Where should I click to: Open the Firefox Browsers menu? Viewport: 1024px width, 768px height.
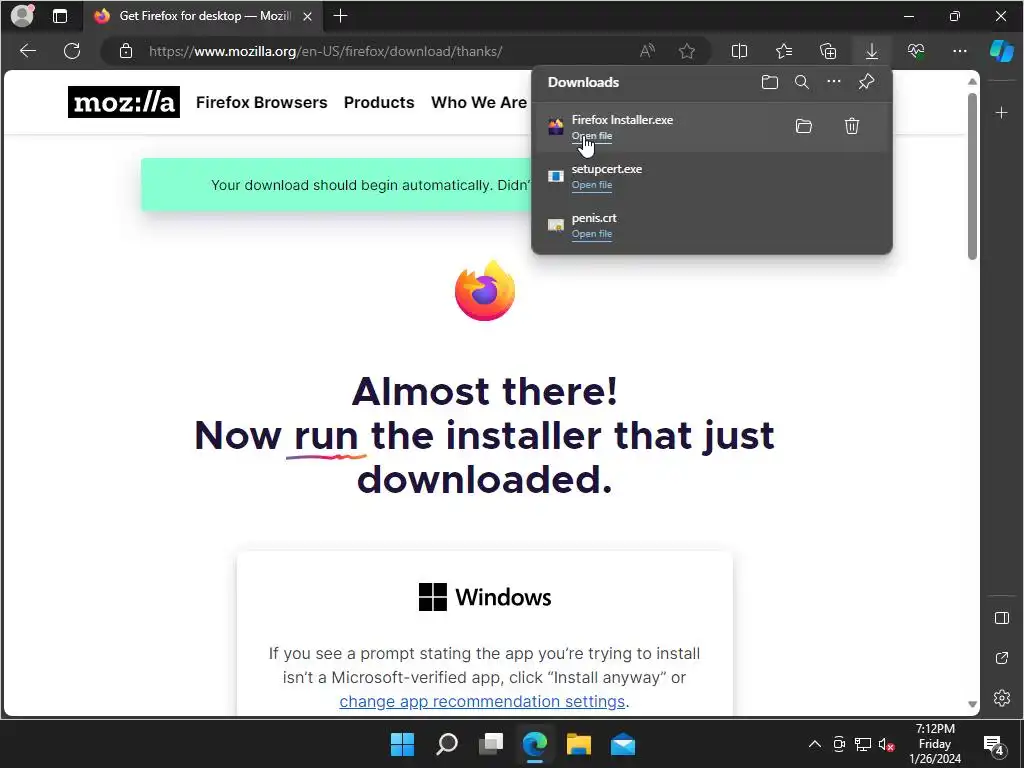(x=261, y=103)
